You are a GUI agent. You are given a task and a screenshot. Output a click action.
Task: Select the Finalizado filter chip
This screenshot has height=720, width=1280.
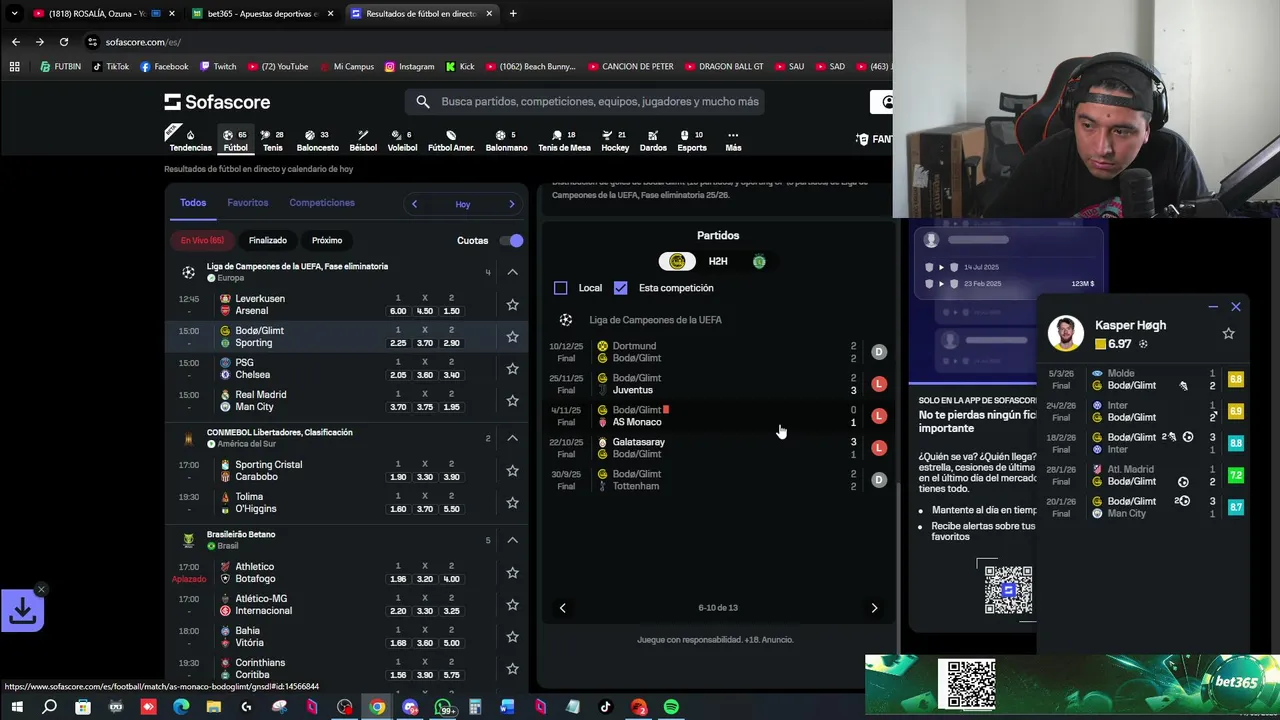tap(268, 240)
